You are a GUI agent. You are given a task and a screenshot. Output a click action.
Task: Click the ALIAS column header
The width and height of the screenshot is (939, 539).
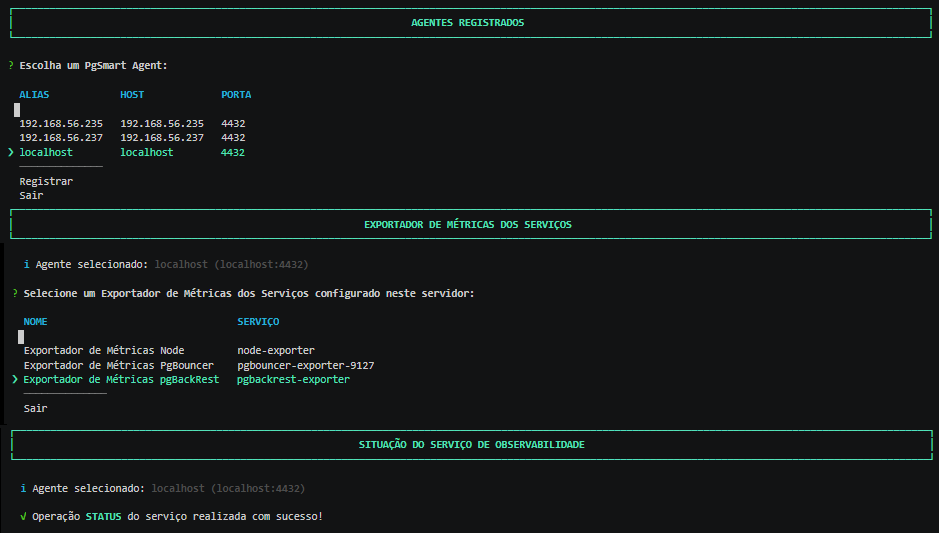click(34, 95)
